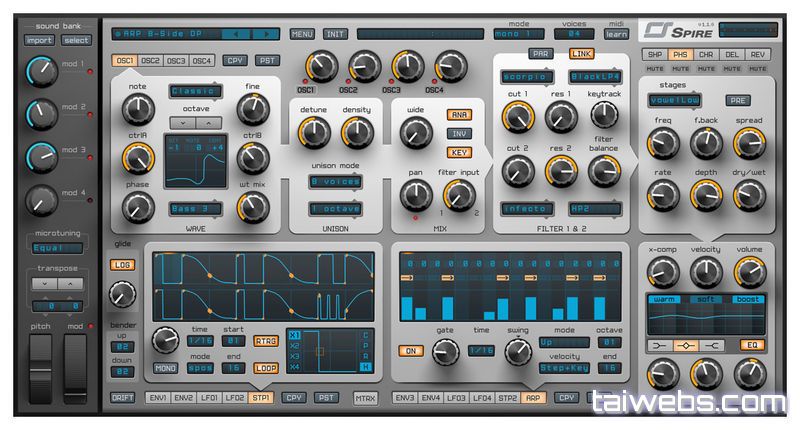Switch to the LFO1 tab
800x430 pixels.
208,398
